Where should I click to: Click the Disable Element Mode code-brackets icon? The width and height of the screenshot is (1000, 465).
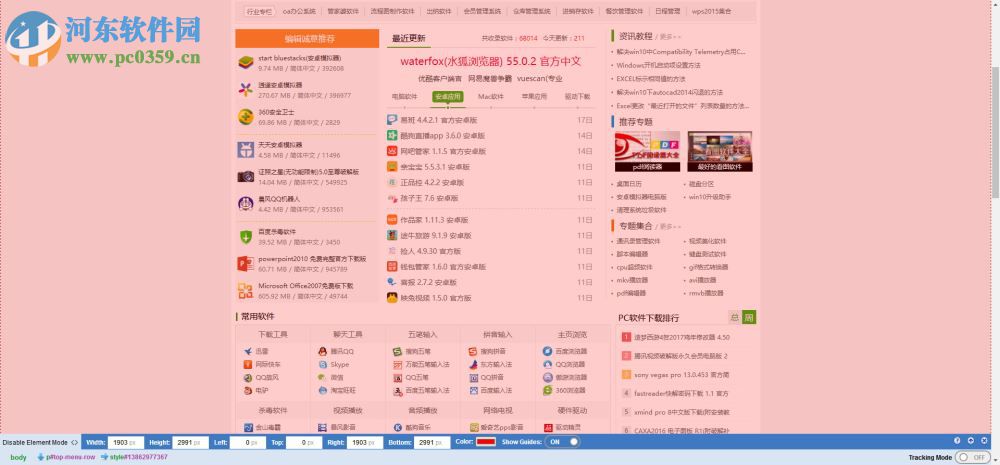(75, 443)
